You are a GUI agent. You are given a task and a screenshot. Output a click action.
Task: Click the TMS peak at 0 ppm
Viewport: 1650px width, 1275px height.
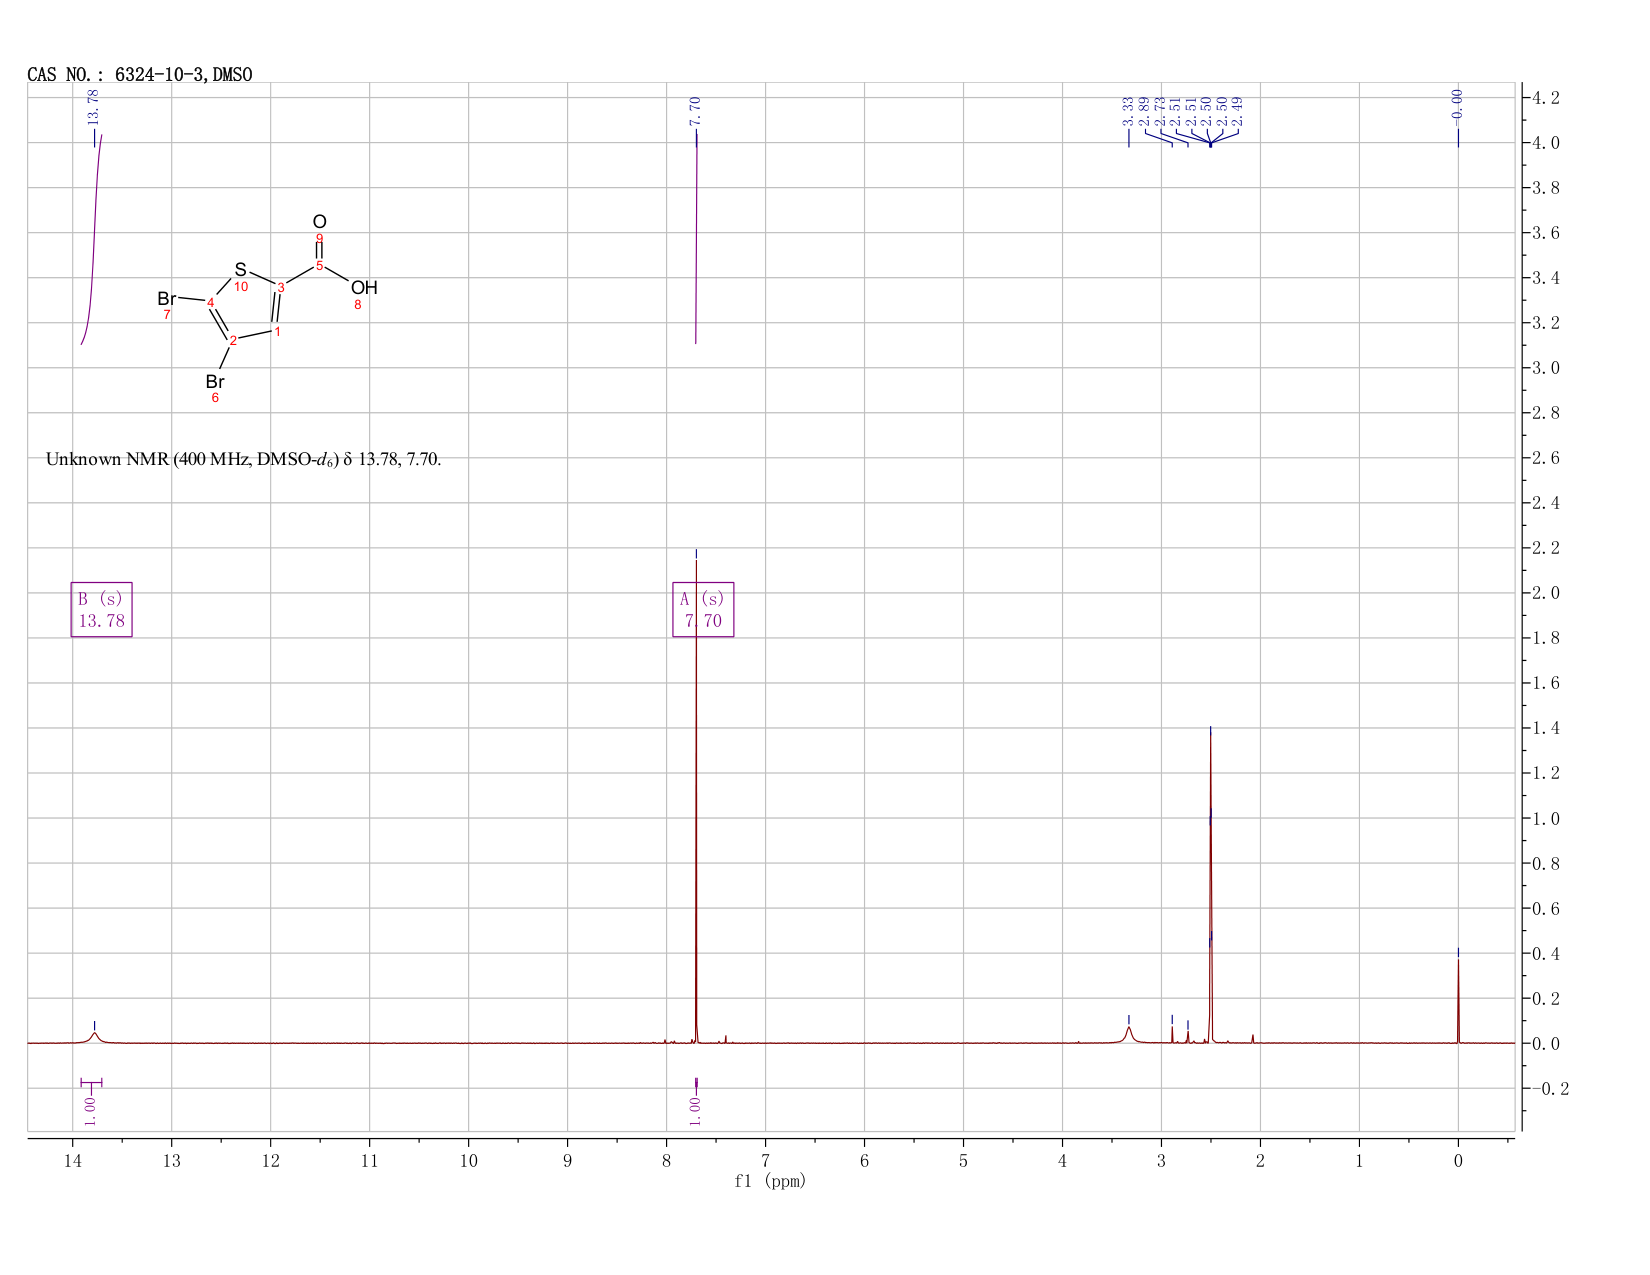pyautogui.click(x=1458, y=1000)
